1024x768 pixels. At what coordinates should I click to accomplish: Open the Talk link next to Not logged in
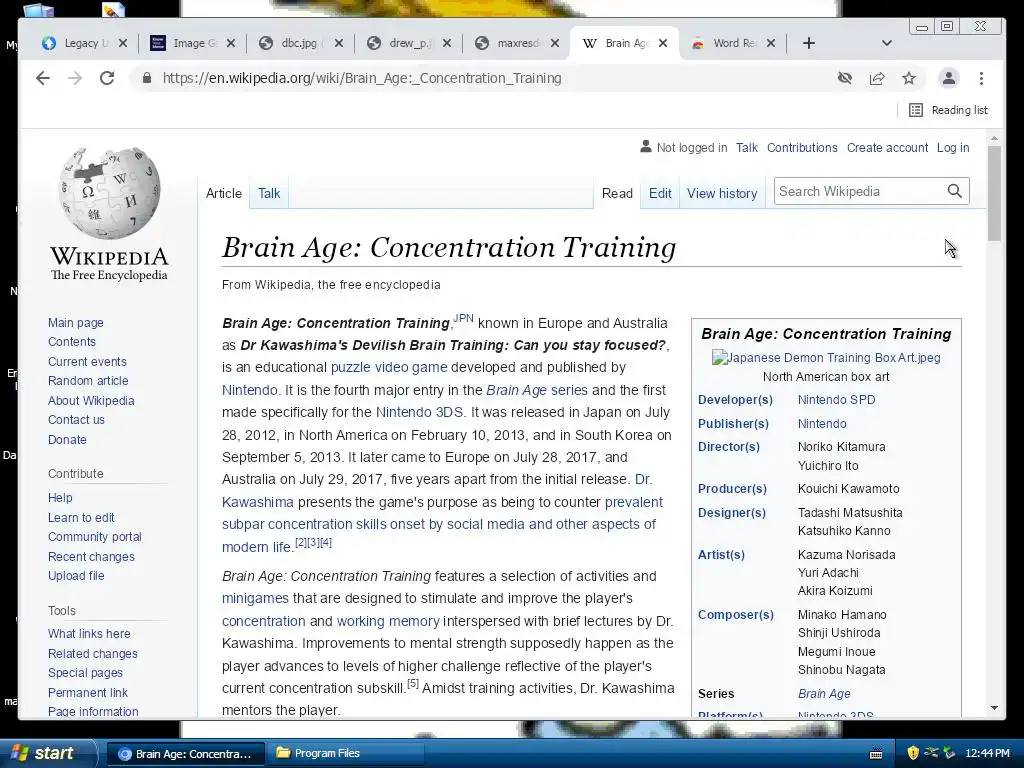coord(746,148)
